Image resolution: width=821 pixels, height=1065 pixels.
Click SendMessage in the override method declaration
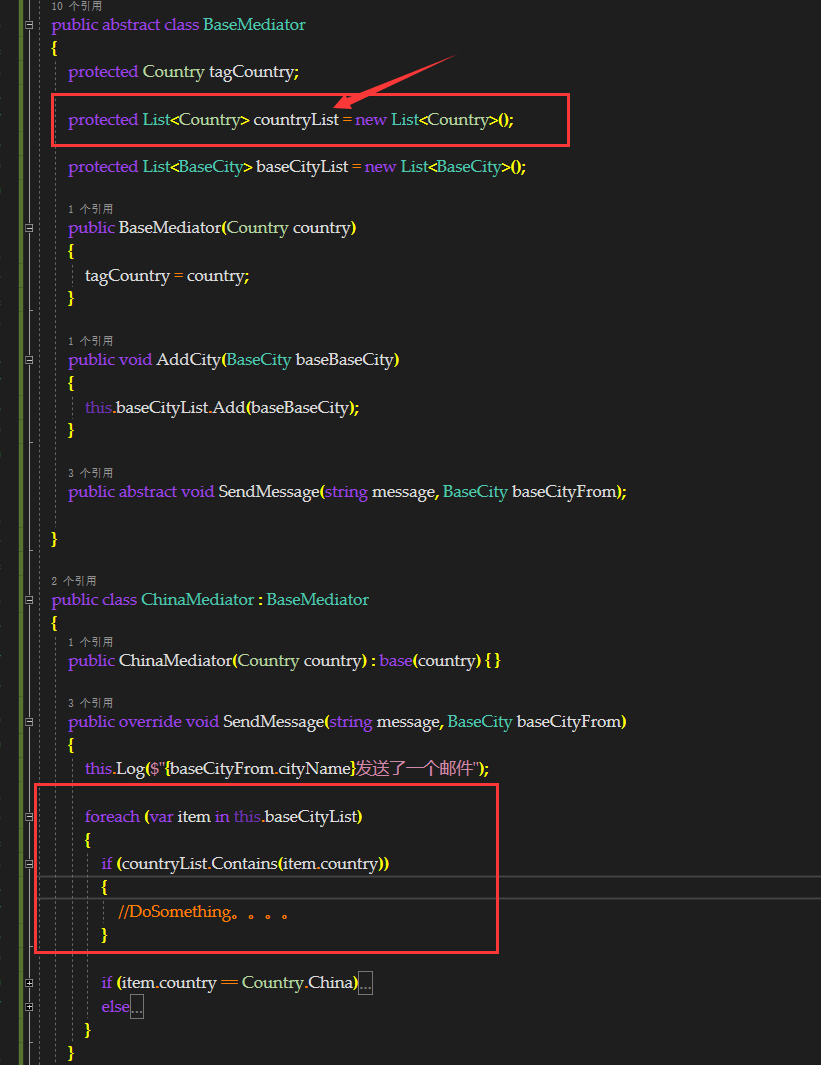(x=274, y=722)
